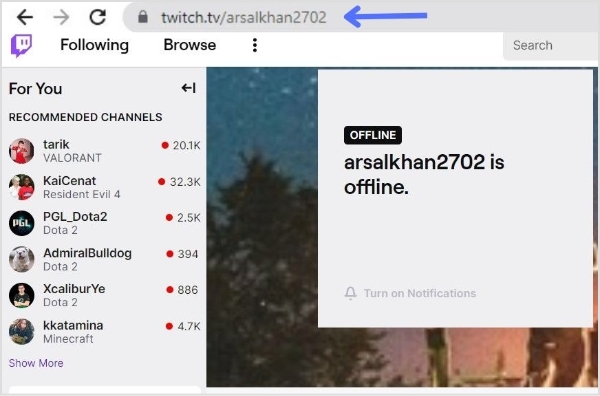Screen dimensions: 600x396
Task: Click the OFFLINE badge
Action: click(373, 135)
